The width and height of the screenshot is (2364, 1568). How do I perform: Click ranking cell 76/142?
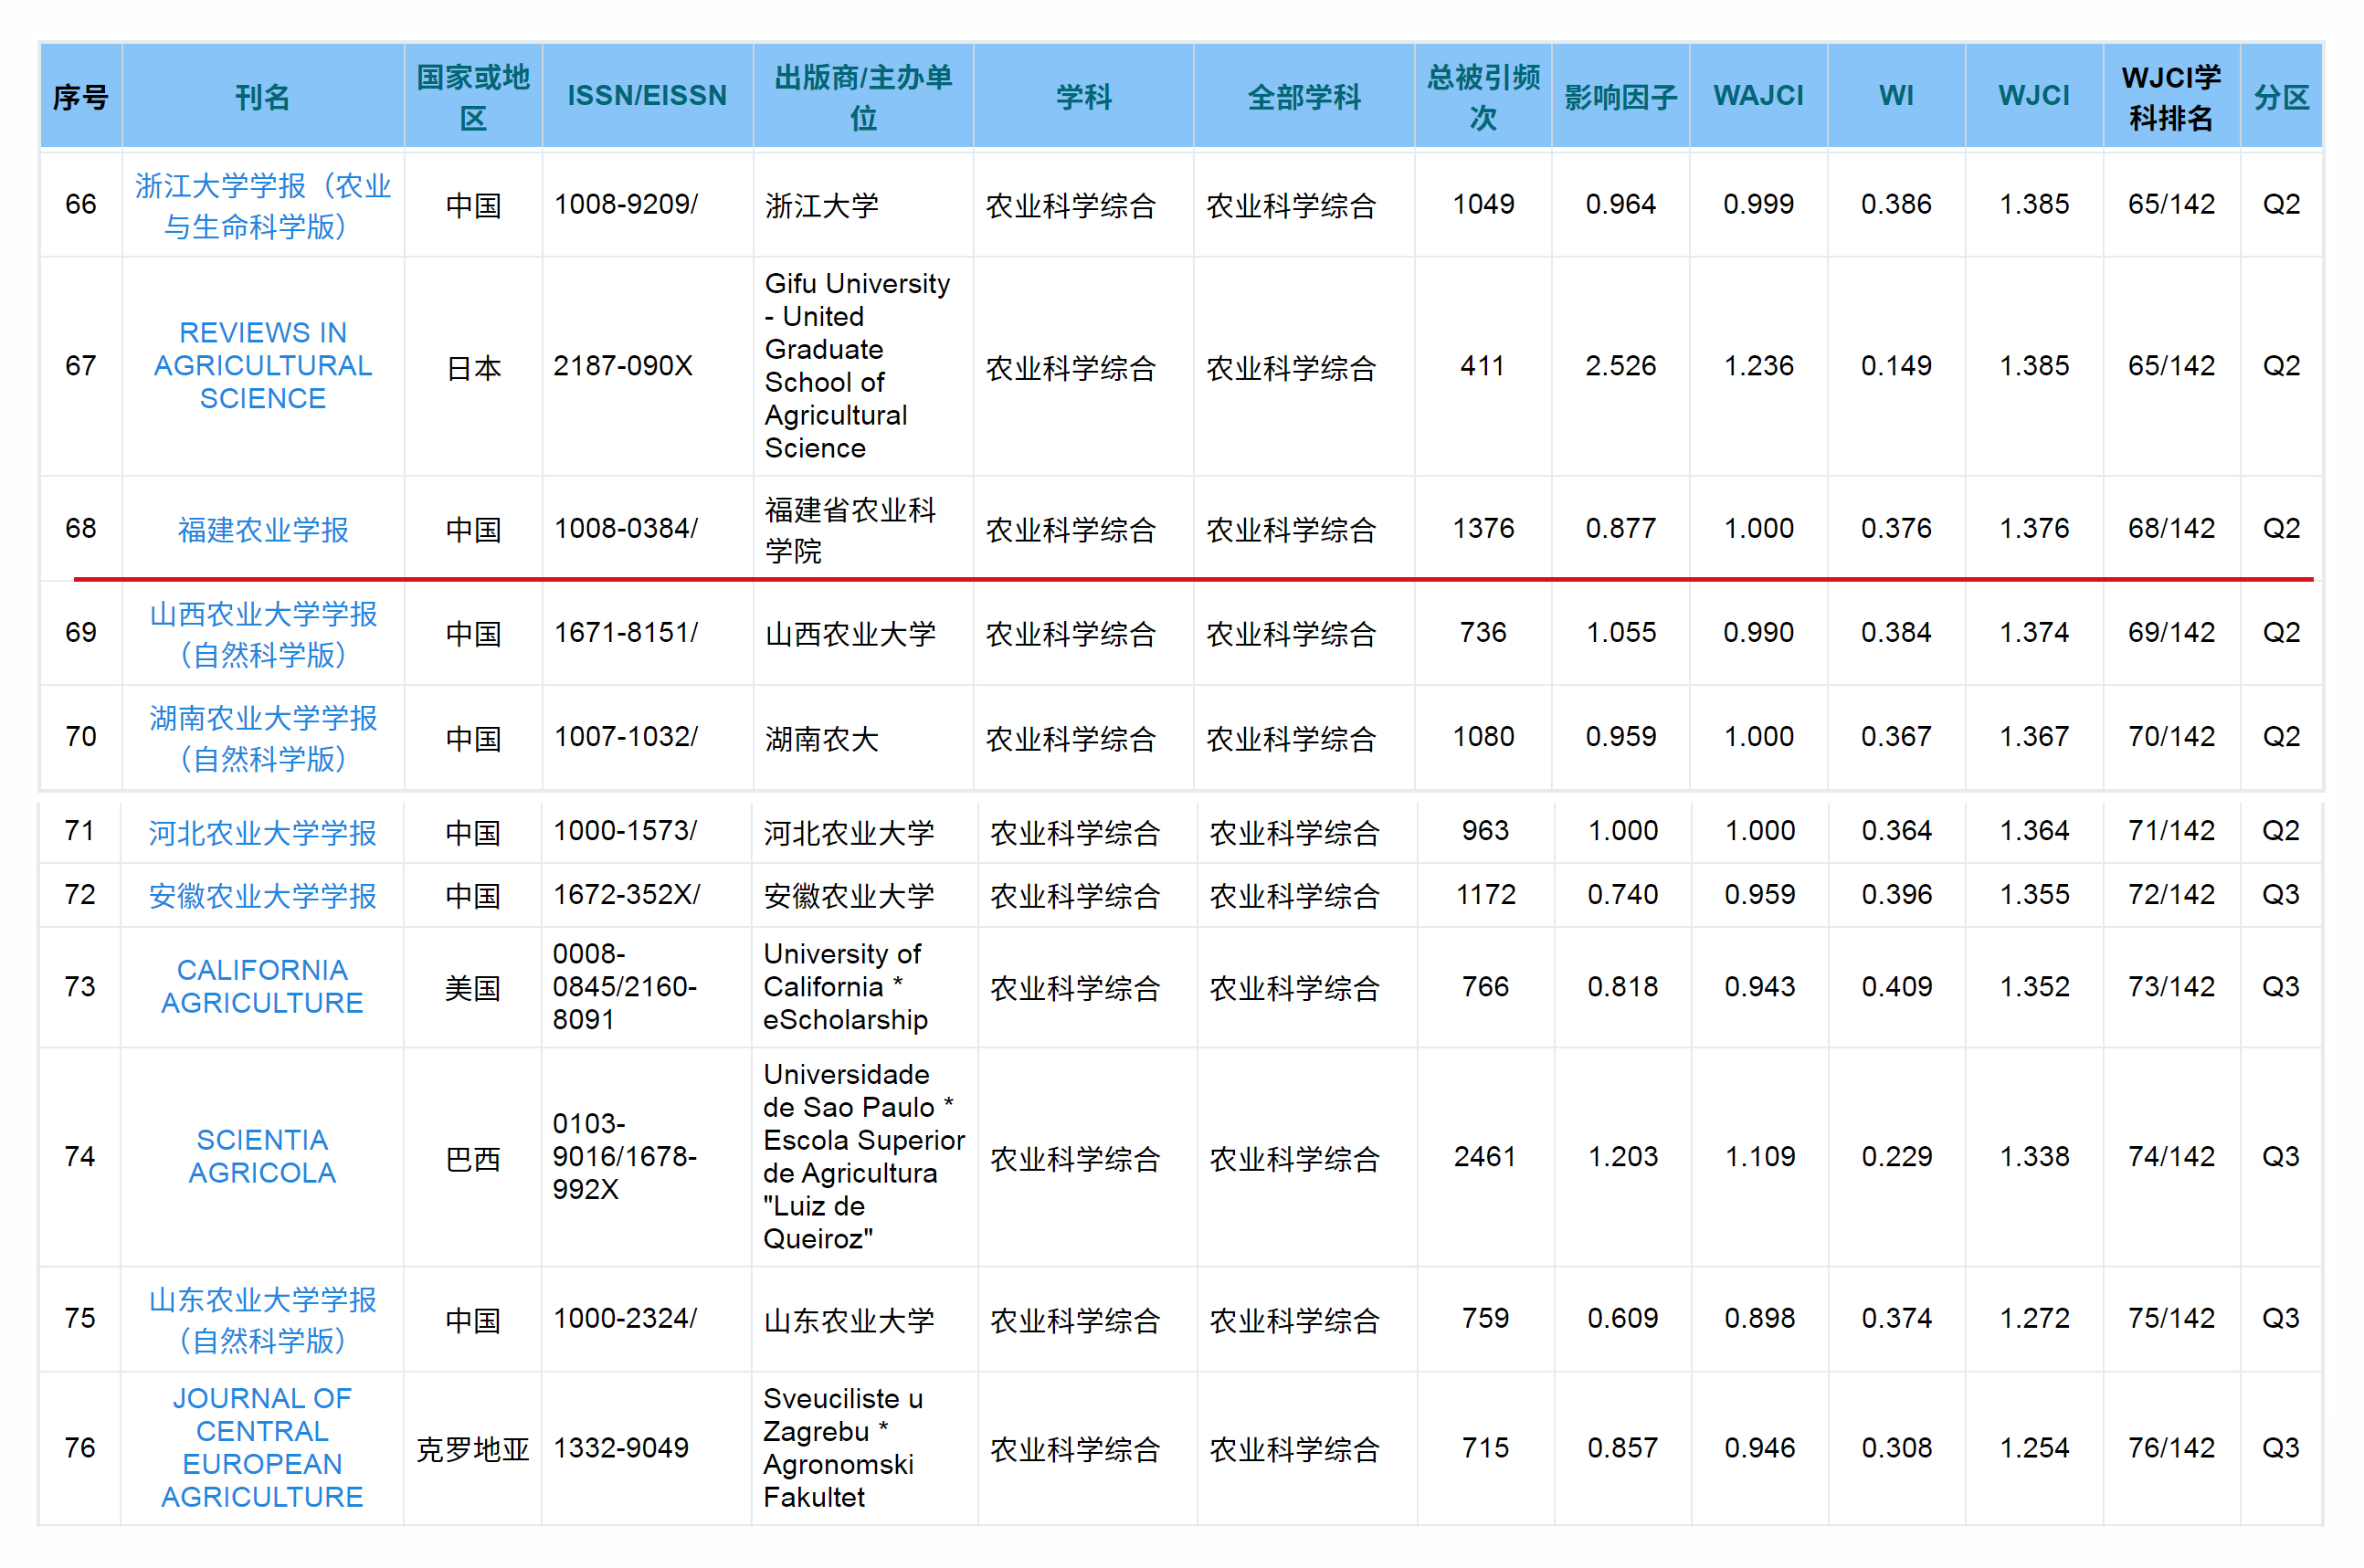click(x=2172, y=1447)
